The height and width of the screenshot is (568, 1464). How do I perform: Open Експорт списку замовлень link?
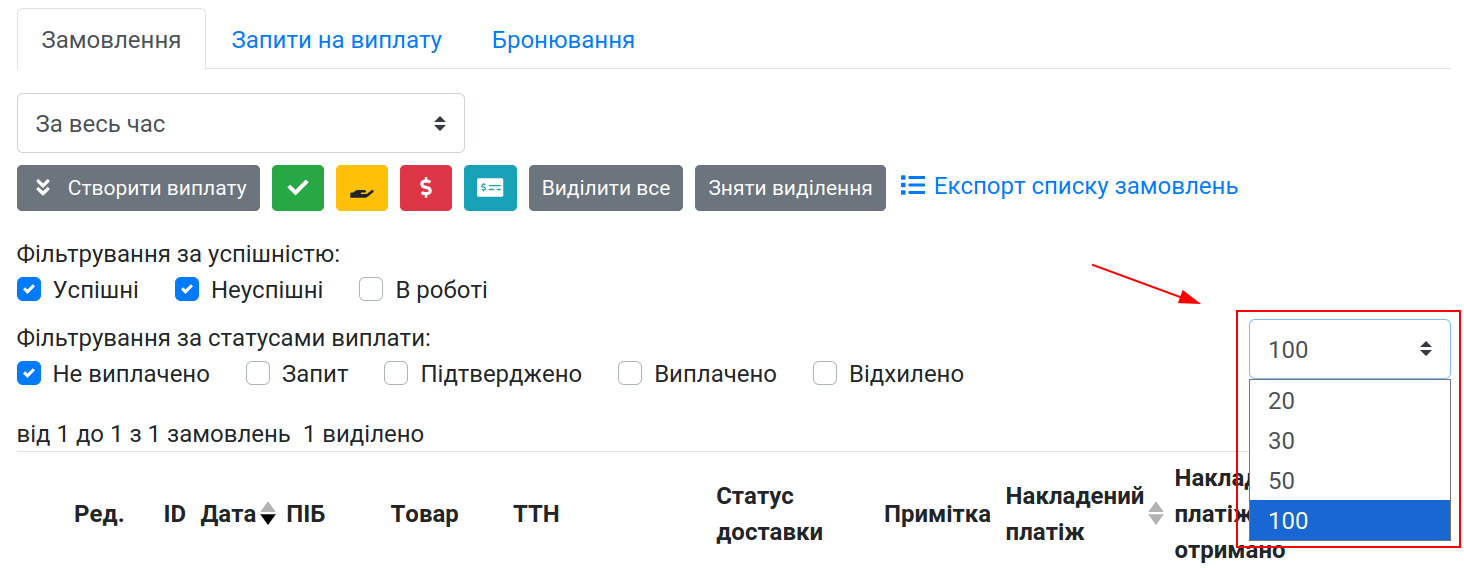1086,186
